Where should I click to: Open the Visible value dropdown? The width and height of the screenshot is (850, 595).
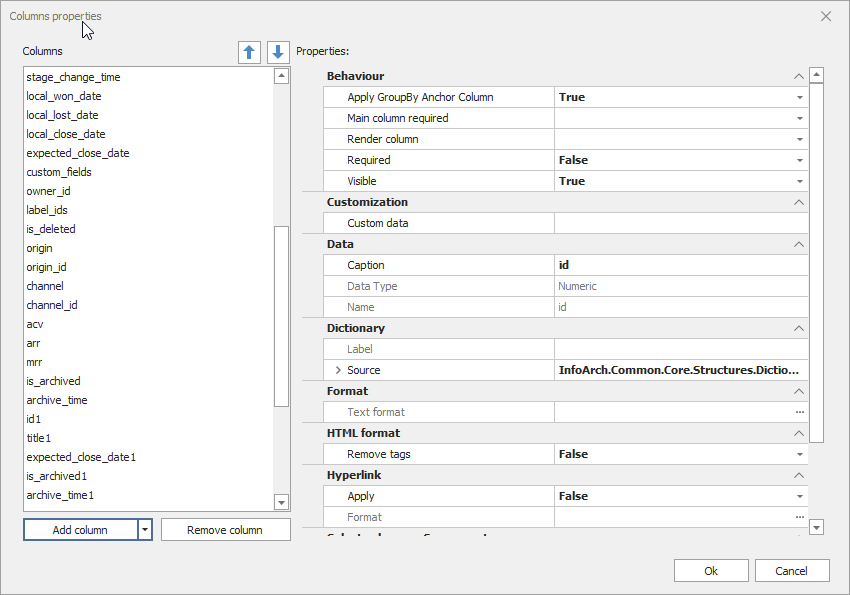tap(799, 181)
